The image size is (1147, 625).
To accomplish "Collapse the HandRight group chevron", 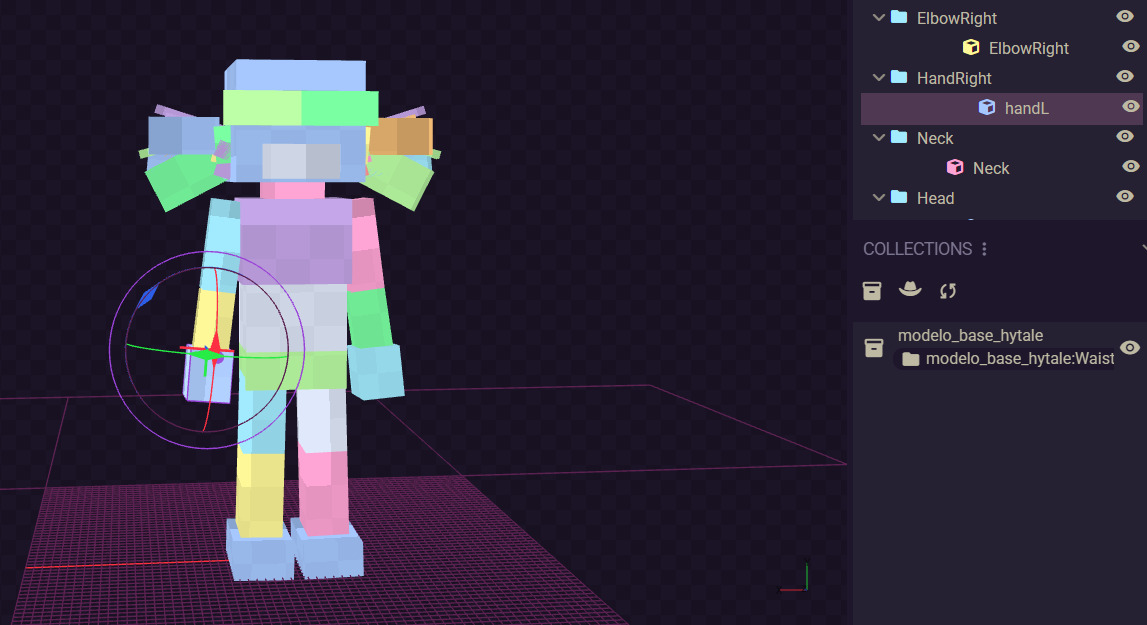I will [879, 77].
